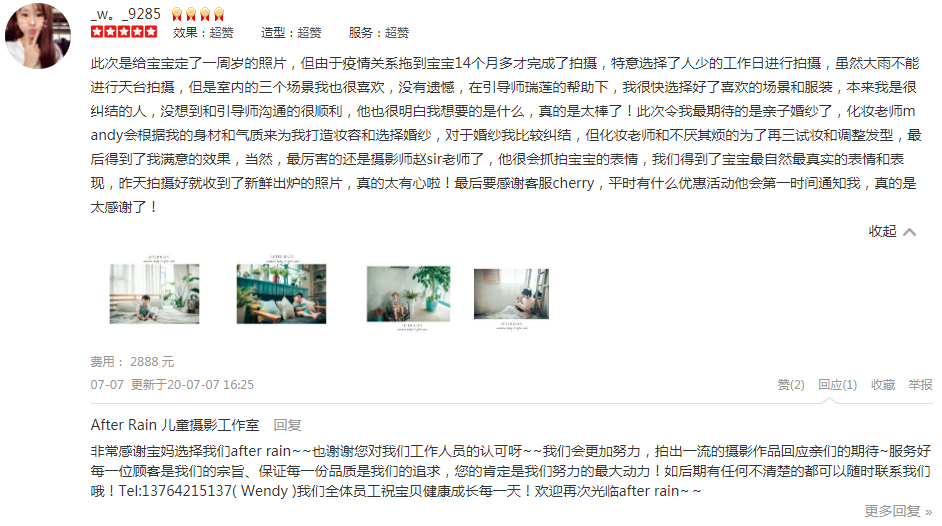The image size is (942, 526).
Task: Click the username _w。_9285
Action: click(x=126, y=14)
